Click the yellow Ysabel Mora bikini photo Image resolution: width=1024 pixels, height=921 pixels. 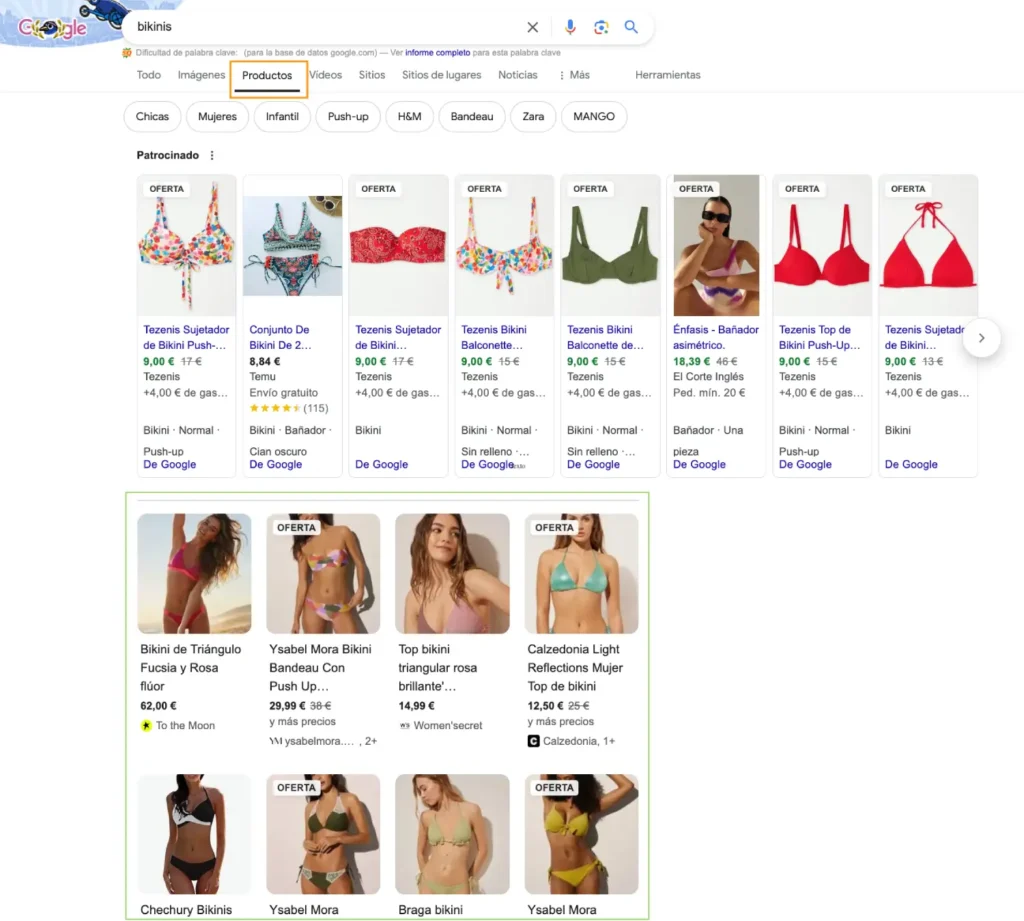581,834
